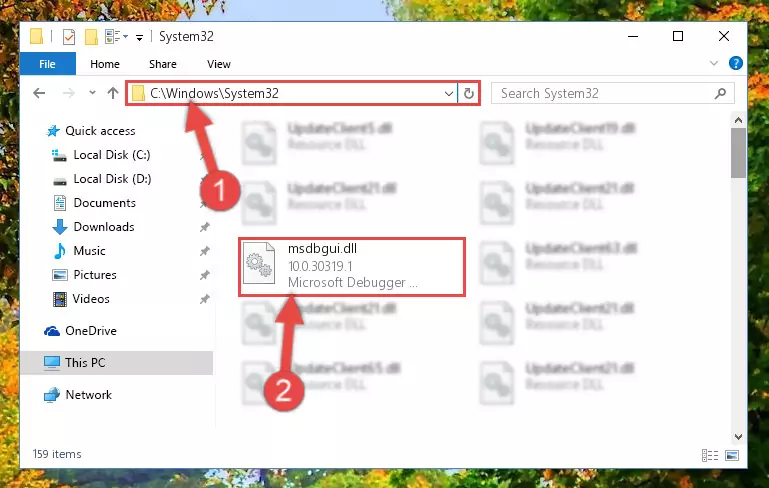
Task: Click the pin icon next to Pictures
Action: coord(205,275)
